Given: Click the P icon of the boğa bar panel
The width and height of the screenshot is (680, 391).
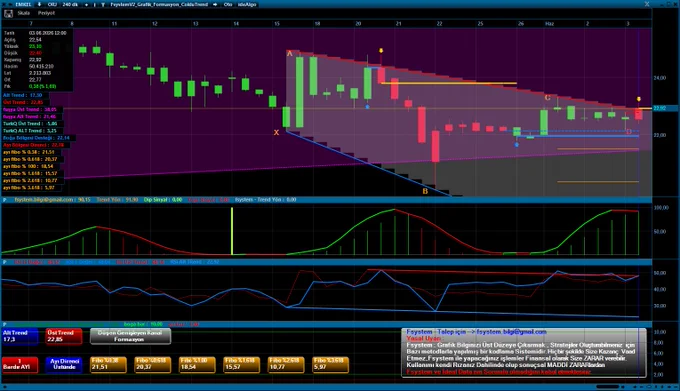Looking at the screenshot, I should tap(5, 324).
